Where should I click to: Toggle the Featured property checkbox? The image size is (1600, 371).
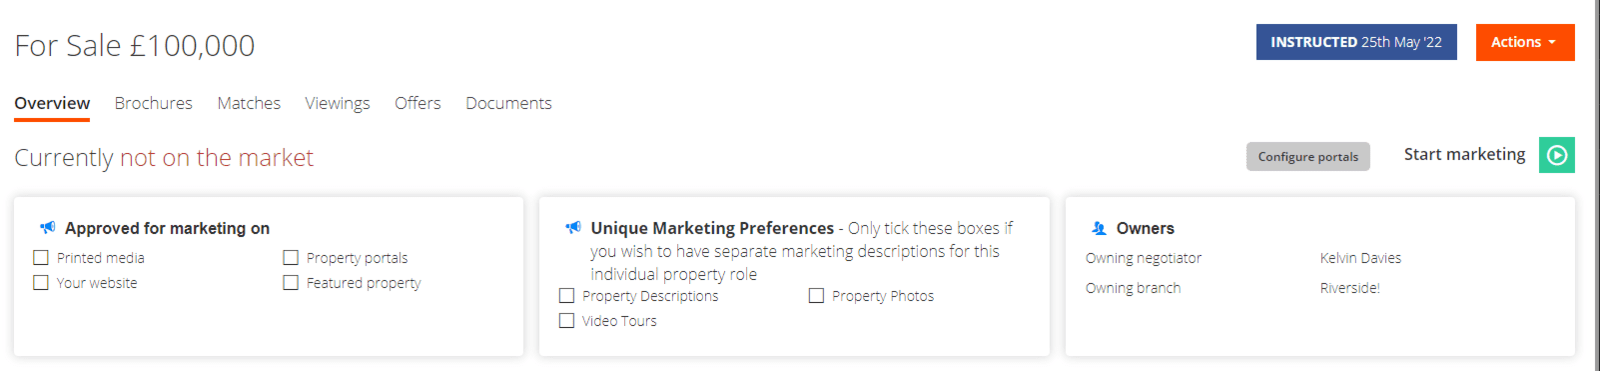(x=291, y=283)
